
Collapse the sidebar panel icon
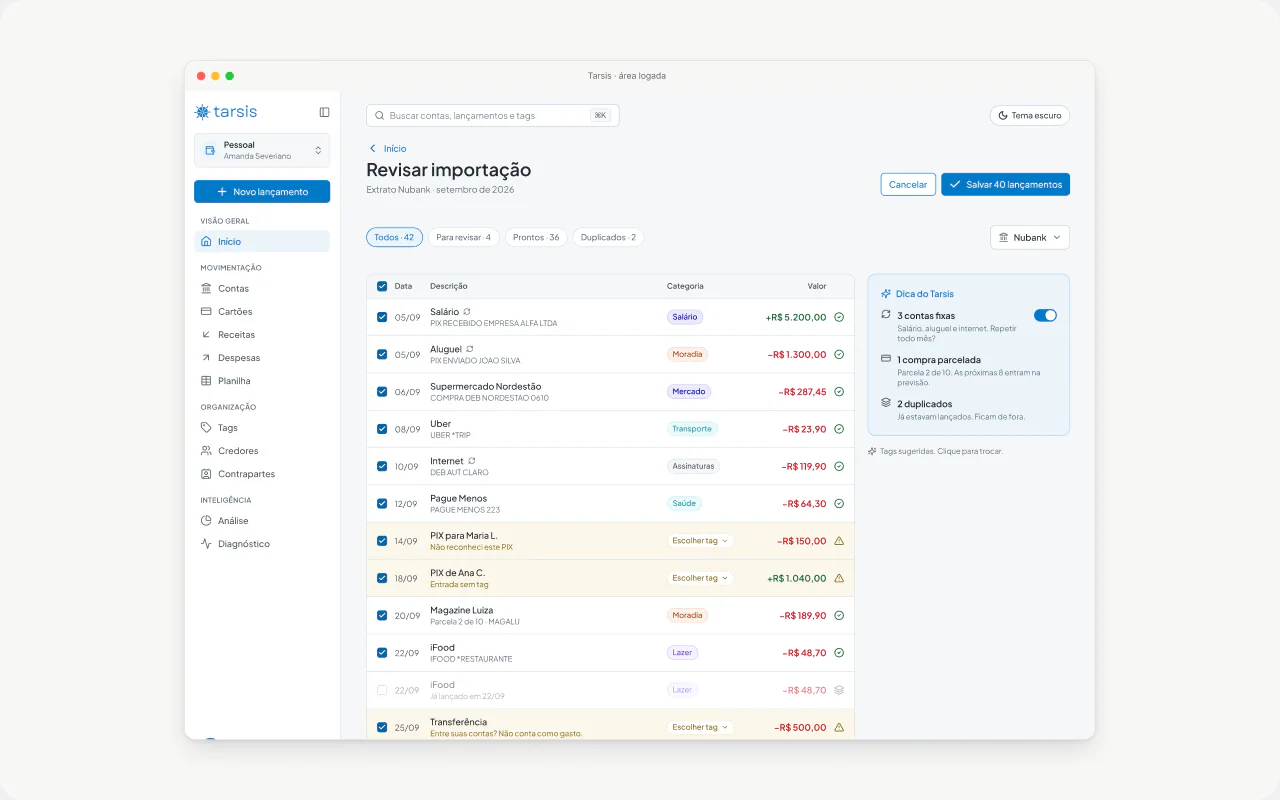coord(324,112)
